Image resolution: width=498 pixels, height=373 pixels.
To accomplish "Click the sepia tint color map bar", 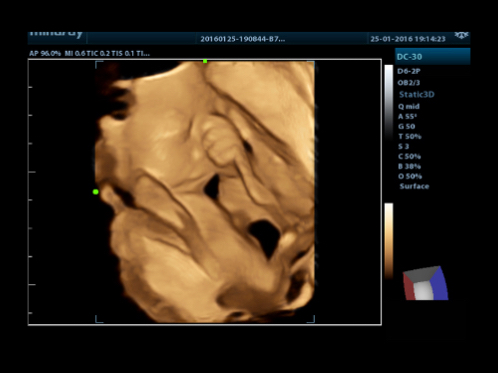I will (389, 241).
